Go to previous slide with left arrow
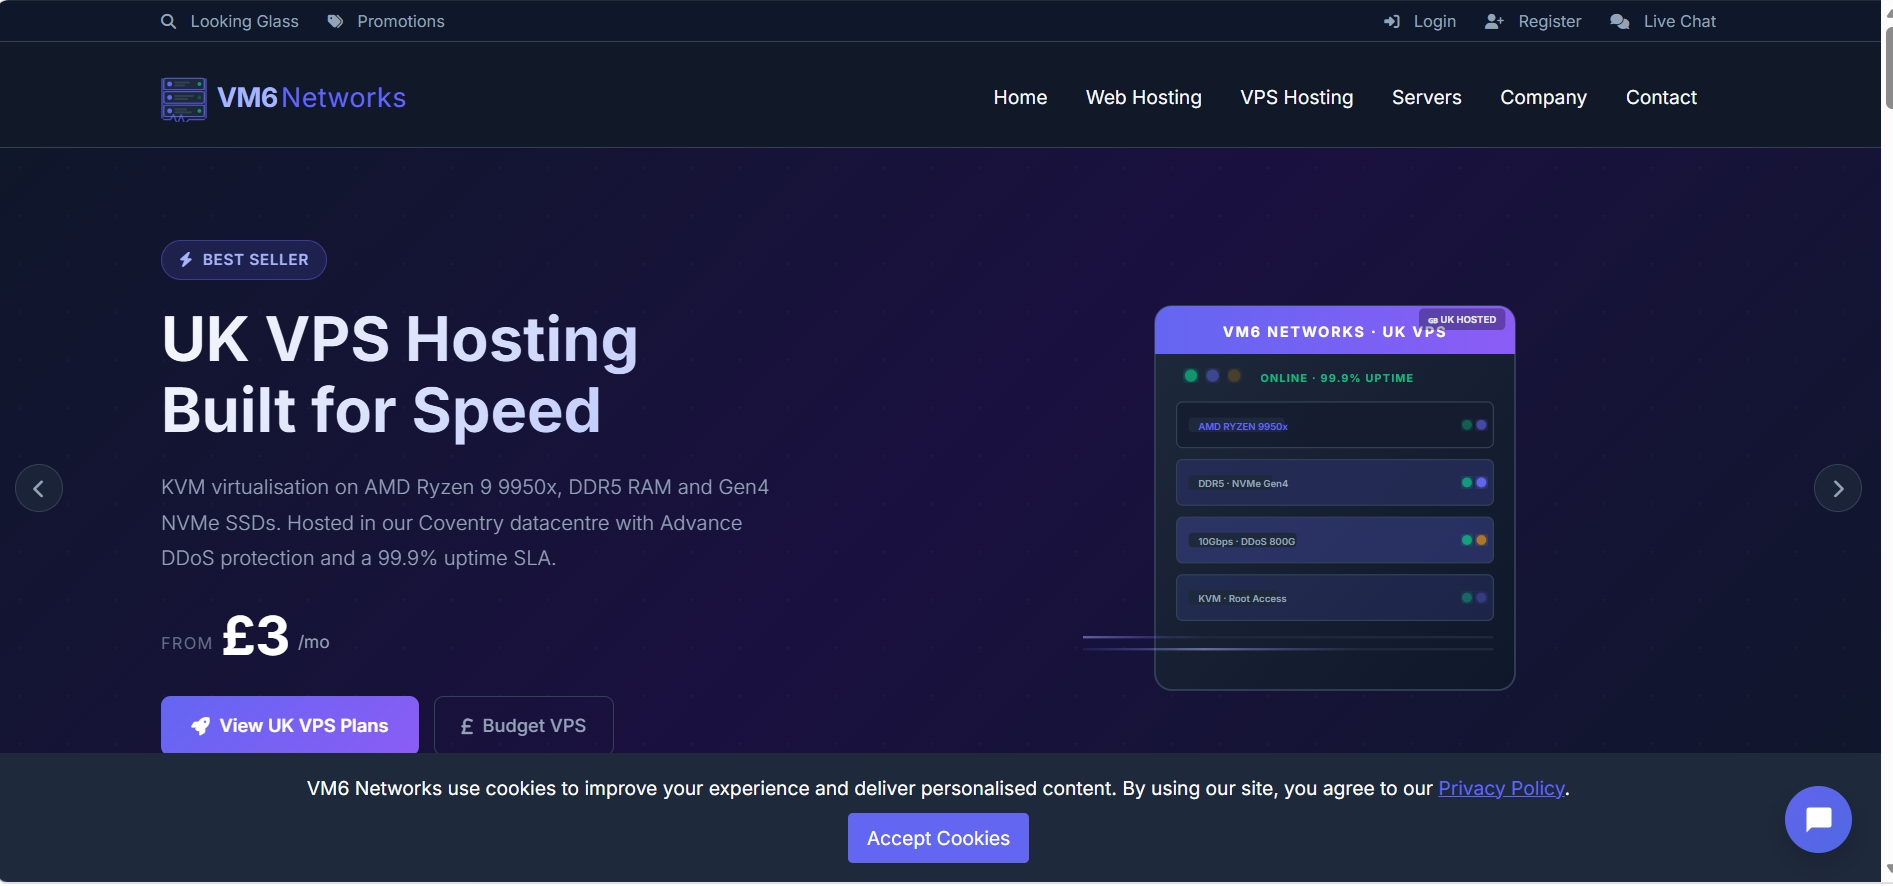The width and height of the screenshot is (1893, 886). tap(39, 489)
